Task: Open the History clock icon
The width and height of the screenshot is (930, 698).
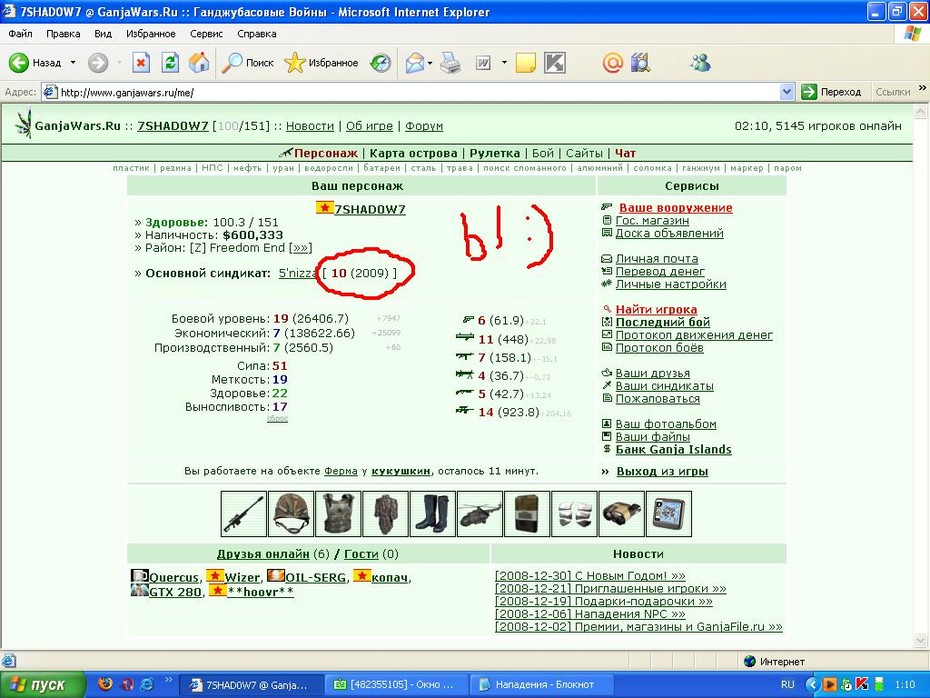Action: (380, 62)
